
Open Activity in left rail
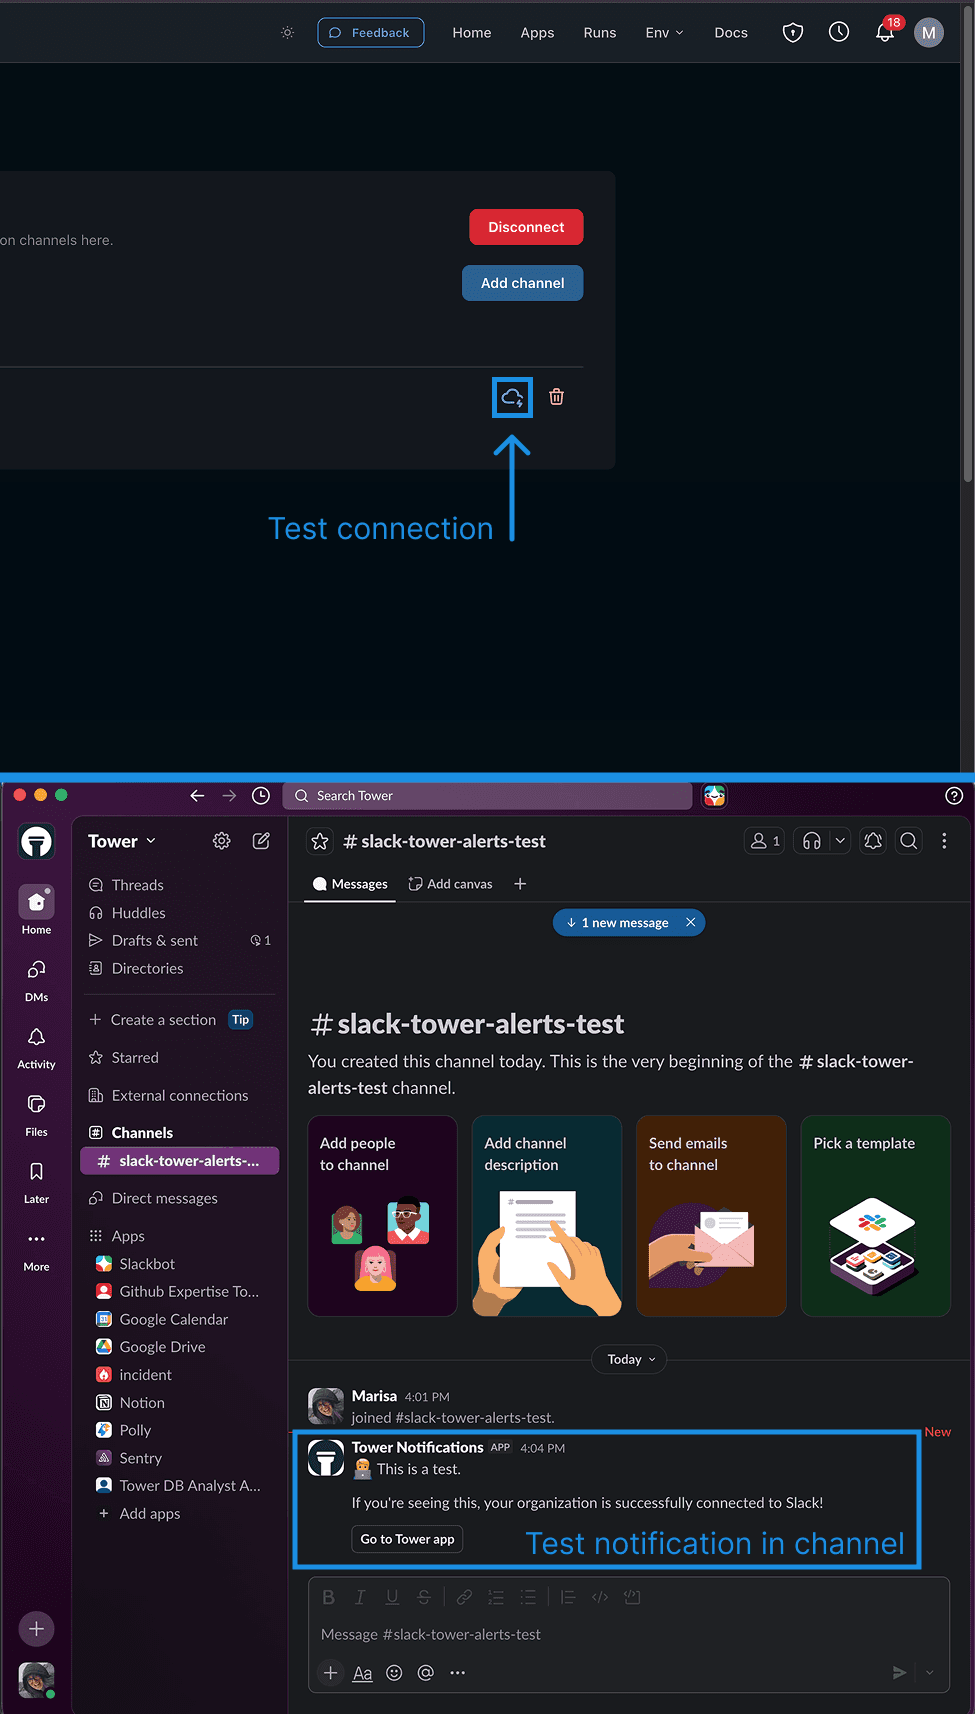coord(36,1047)
